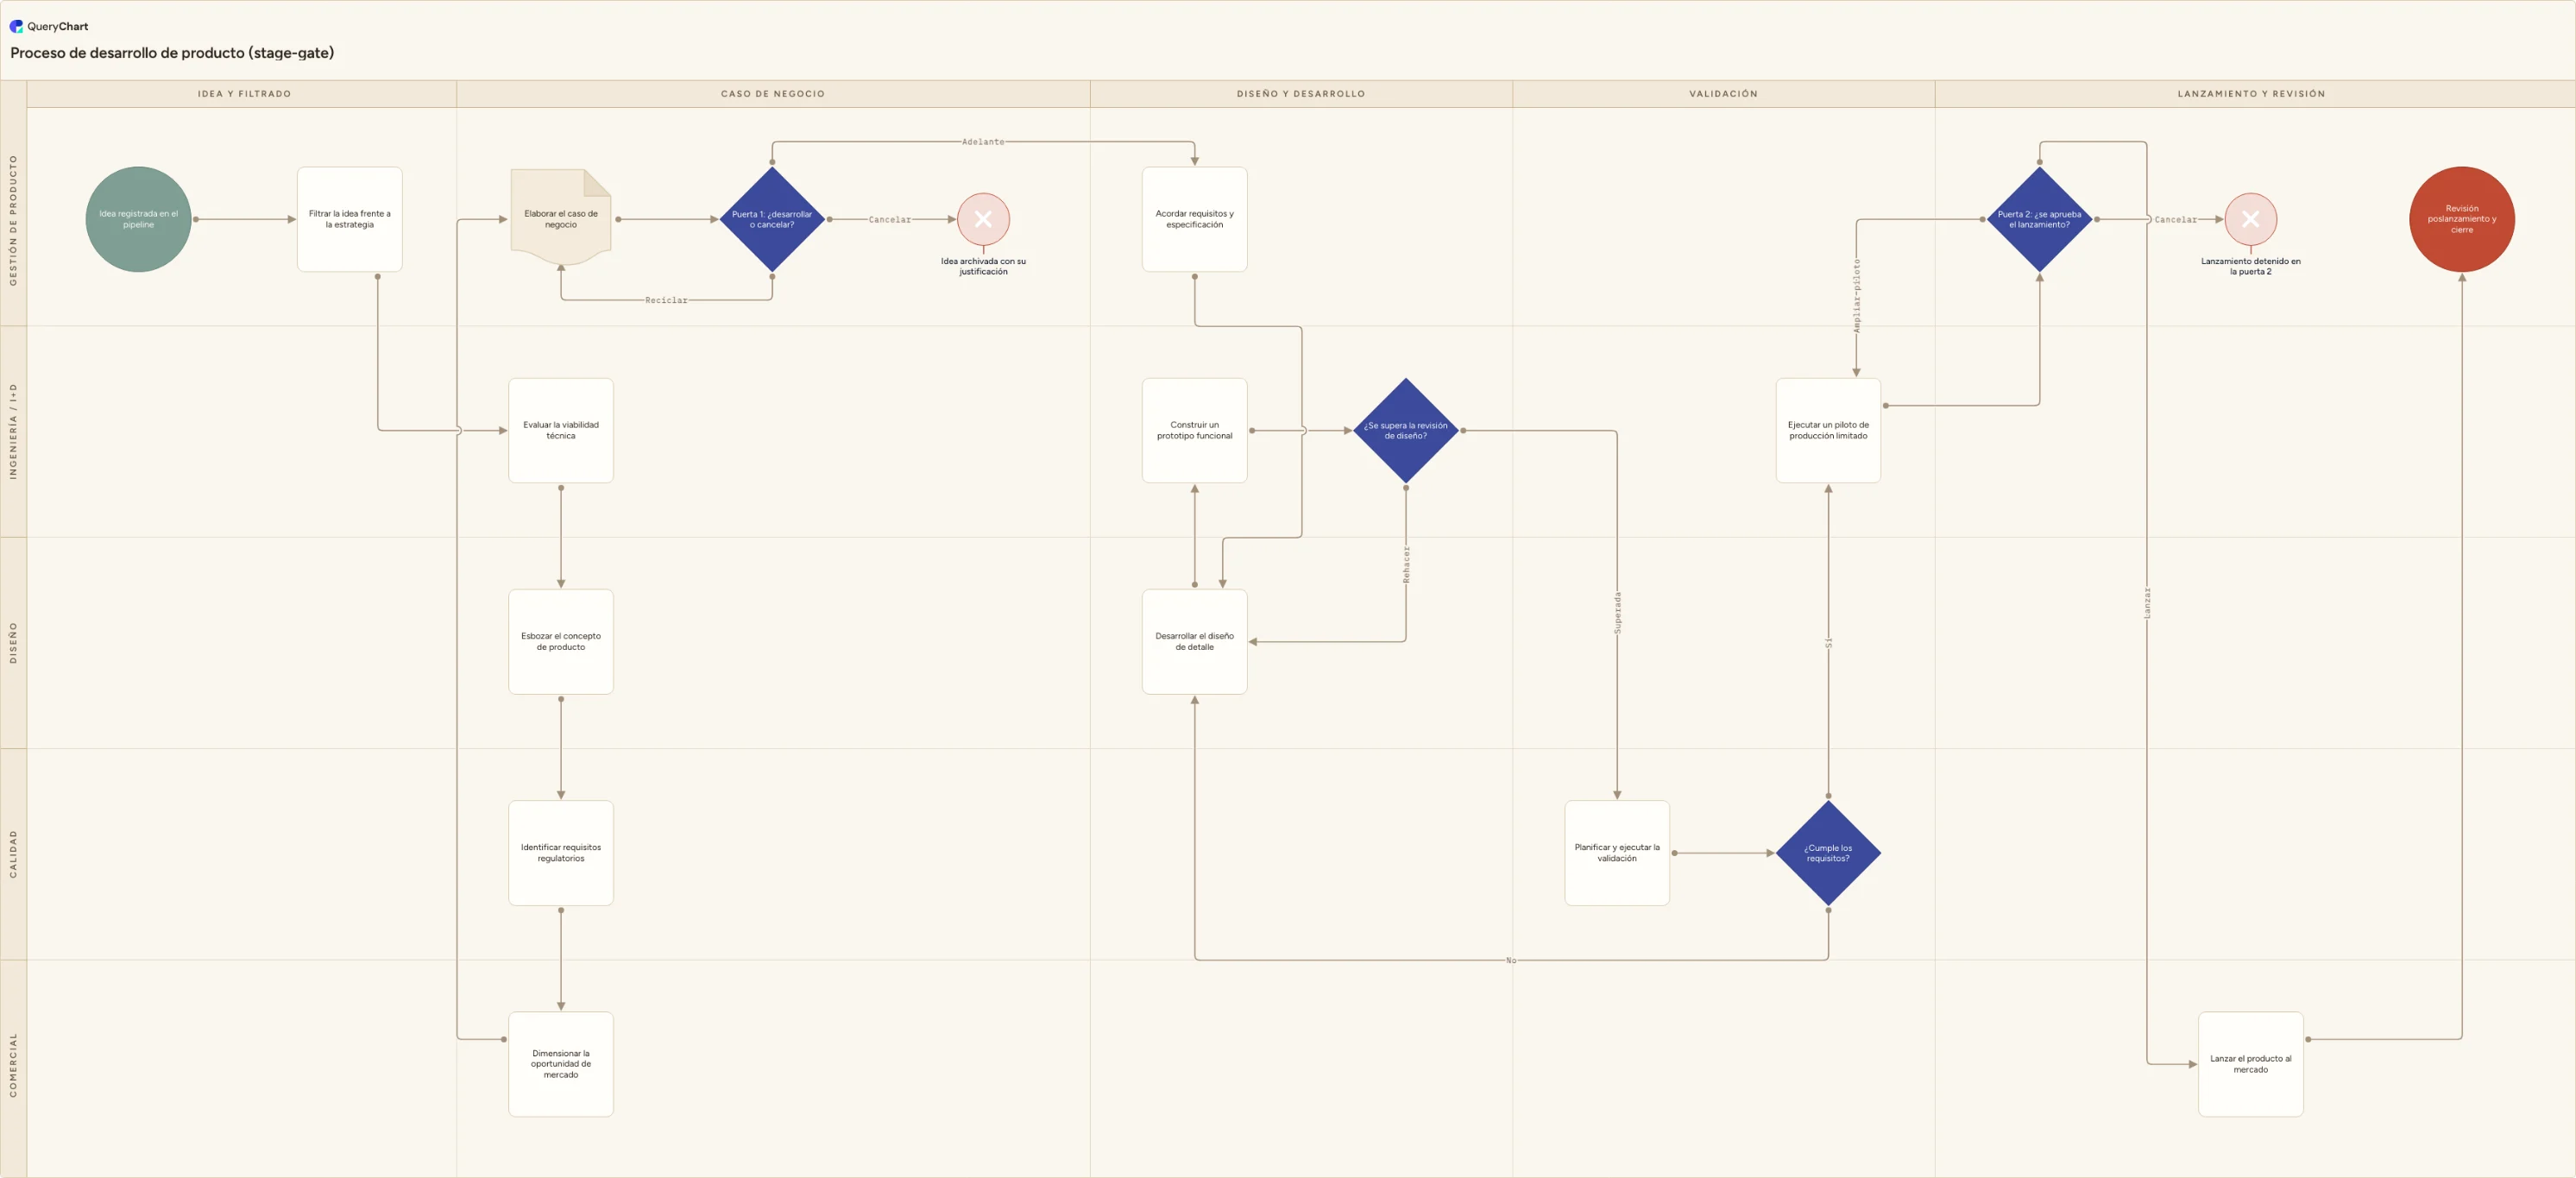Select the 'Elaborar el caso de negocio' document shape
The height and width of the screenshot is (1178, 2576).
click(x=561, y=217)
